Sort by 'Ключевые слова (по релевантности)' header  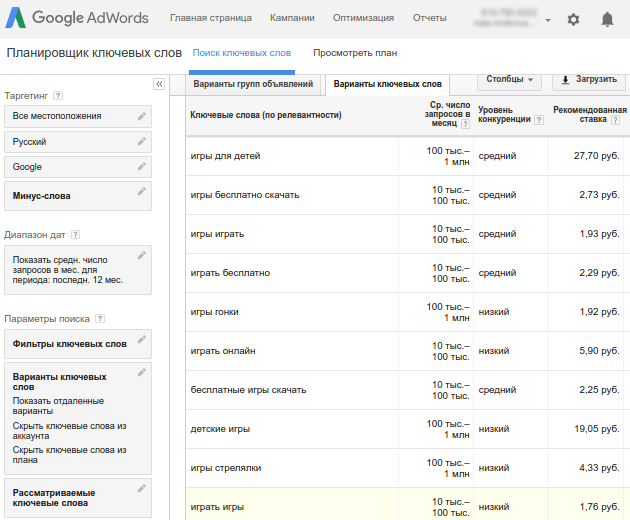(x=266, y=115)
